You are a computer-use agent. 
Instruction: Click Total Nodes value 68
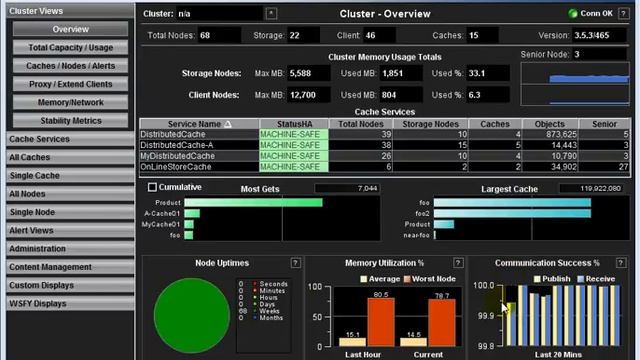[219, 36]
